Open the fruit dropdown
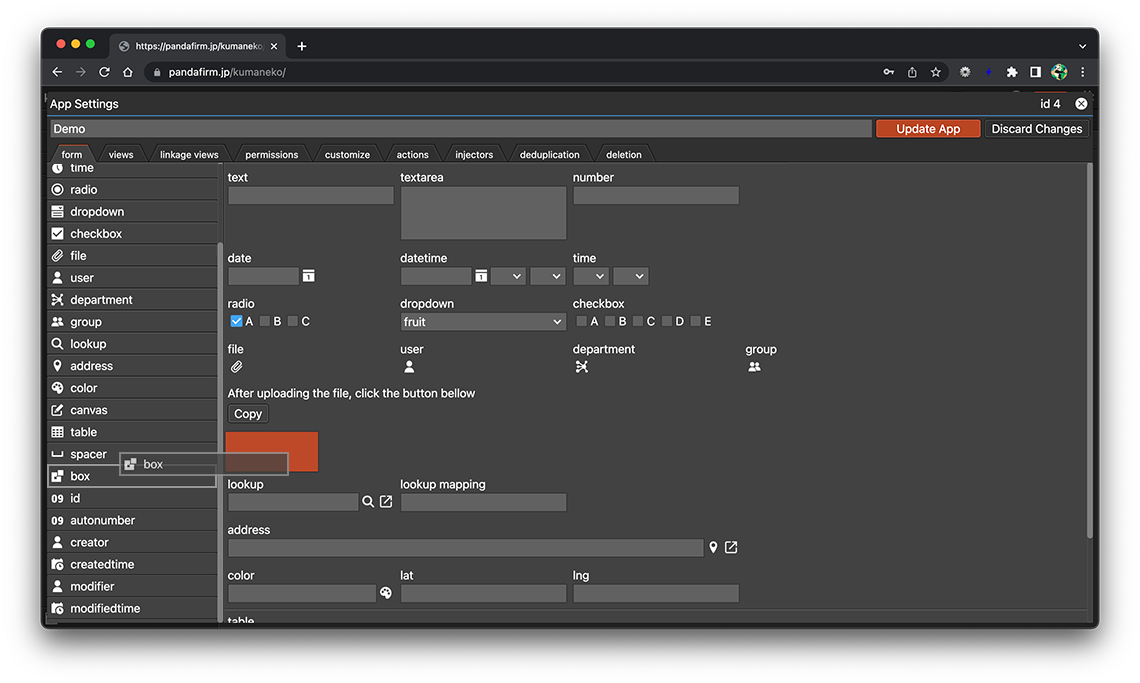This screenshot has height=683, width=1140. [483, 322]
